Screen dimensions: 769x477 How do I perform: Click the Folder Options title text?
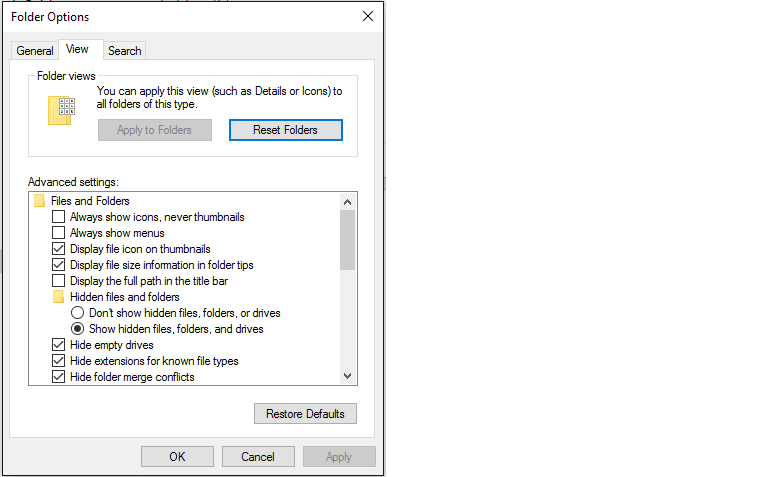50,17
